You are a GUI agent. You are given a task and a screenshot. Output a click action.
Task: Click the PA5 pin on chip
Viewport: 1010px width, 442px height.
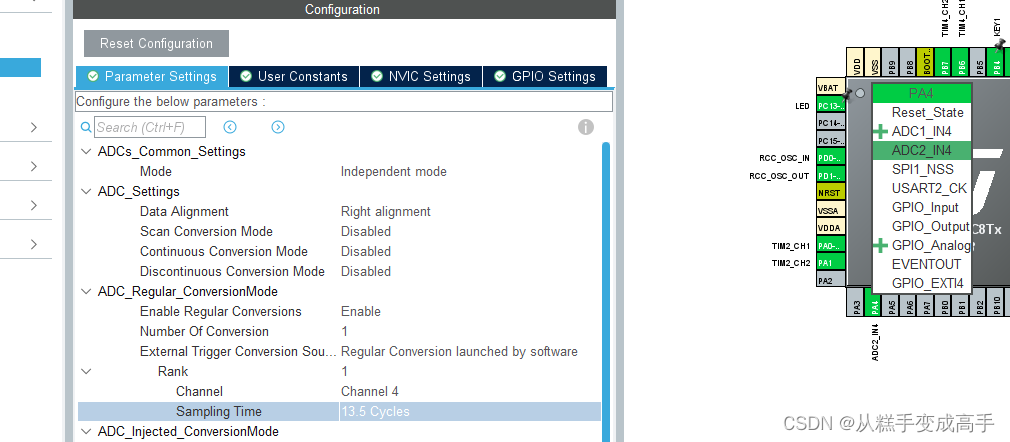(x=891, y=302)
